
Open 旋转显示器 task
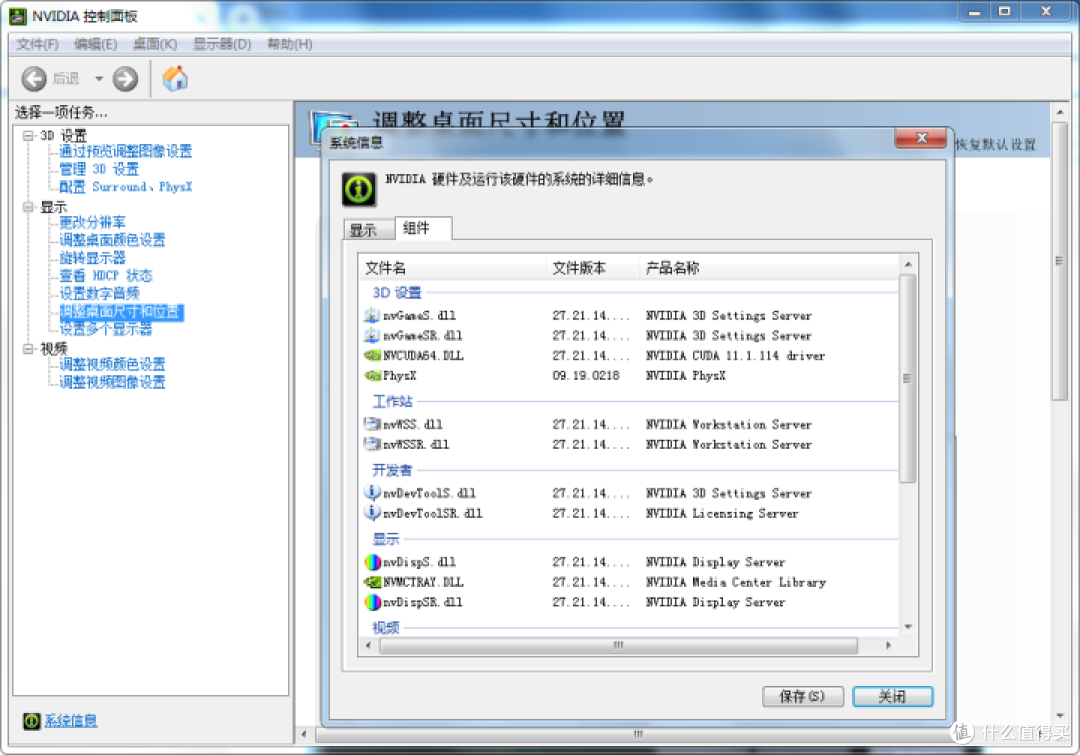click(92, 258)
